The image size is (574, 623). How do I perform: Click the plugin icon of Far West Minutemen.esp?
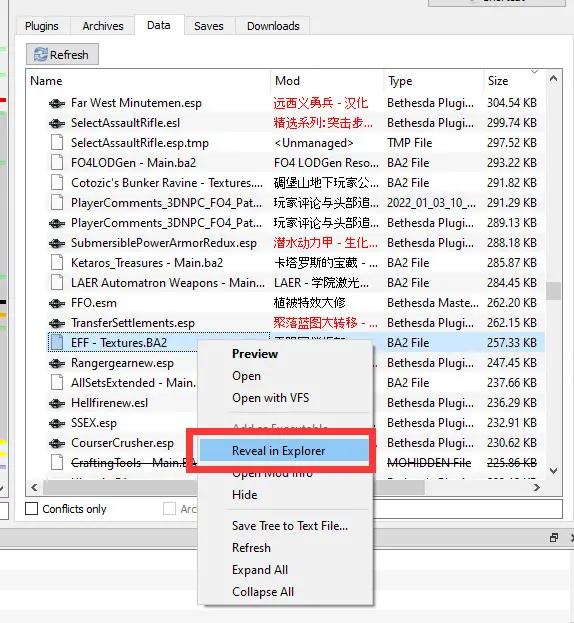tap(57, 103)
